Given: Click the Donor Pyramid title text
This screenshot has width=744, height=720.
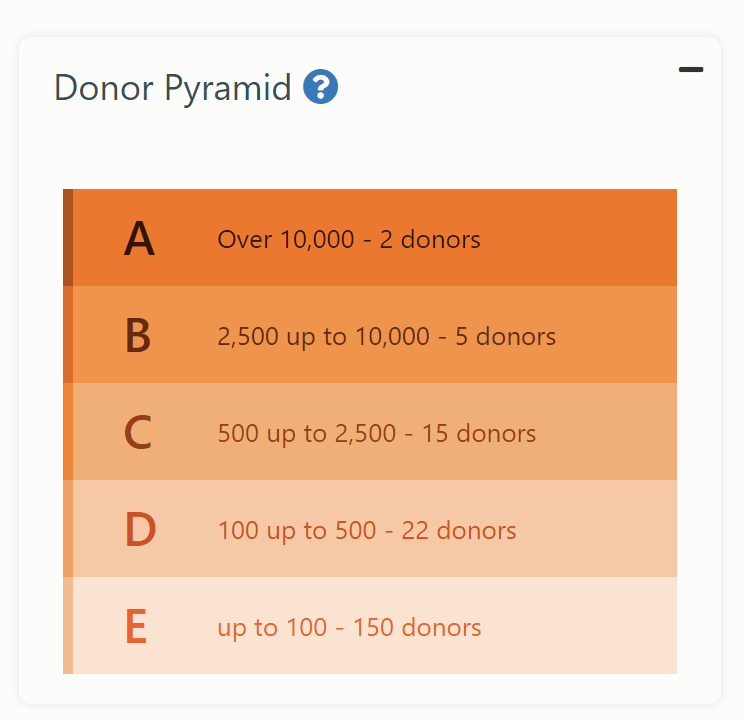Looking at the screenshot, I should [x=173, y=88].
